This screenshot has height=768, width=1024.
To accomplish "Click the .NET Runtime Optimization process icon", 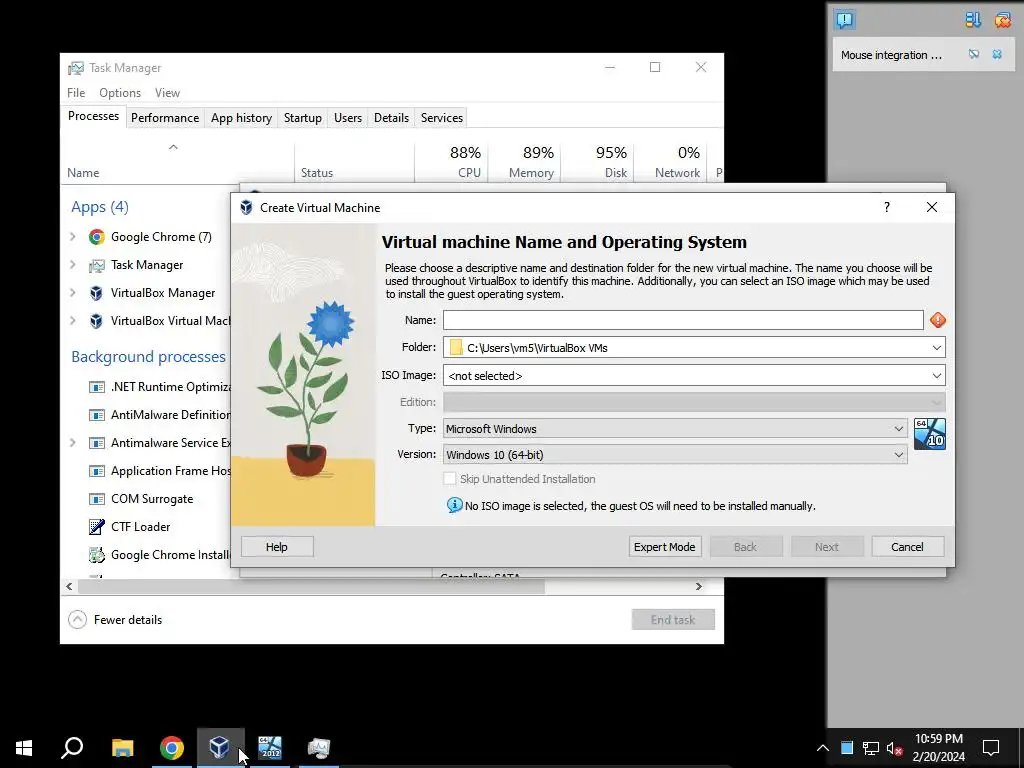I will [97, 387].
